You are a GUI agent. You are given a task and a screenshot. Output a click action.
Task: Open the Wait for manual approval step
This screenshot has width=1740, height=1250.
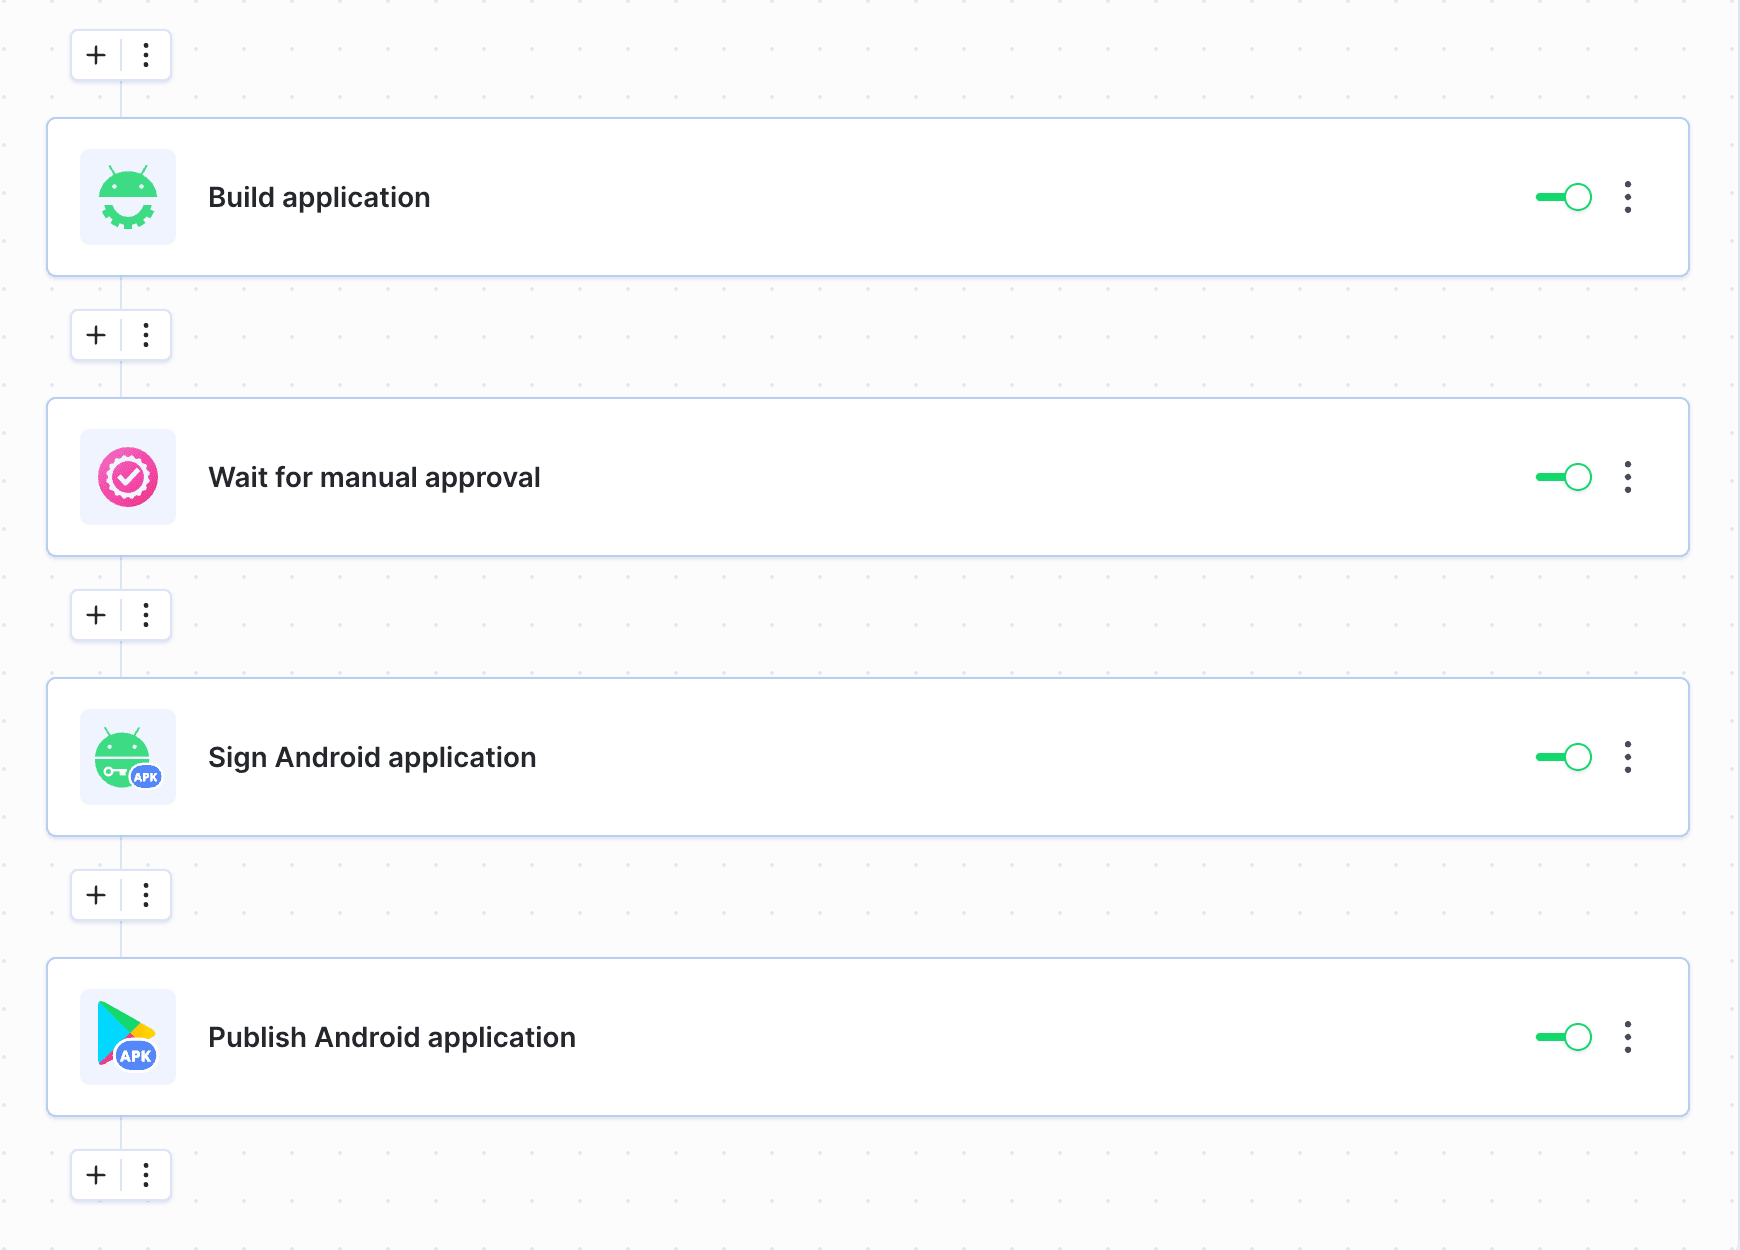click(x=700, y=477)
